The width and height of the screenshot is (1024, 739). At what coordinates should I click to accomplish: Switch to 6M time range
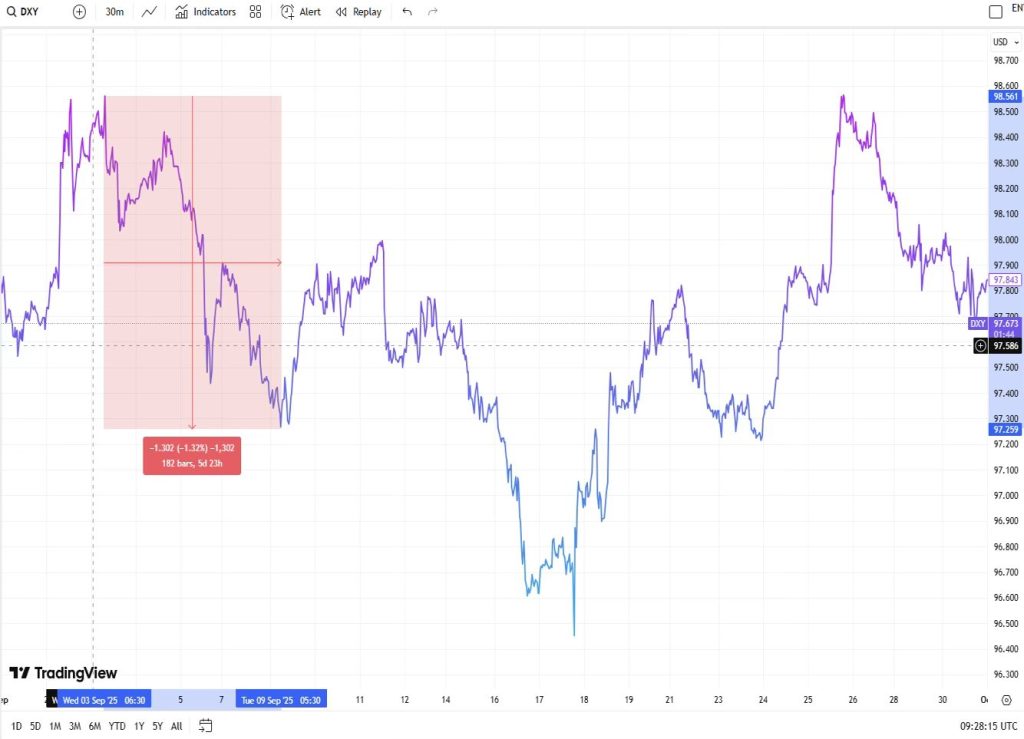(95, 725)
